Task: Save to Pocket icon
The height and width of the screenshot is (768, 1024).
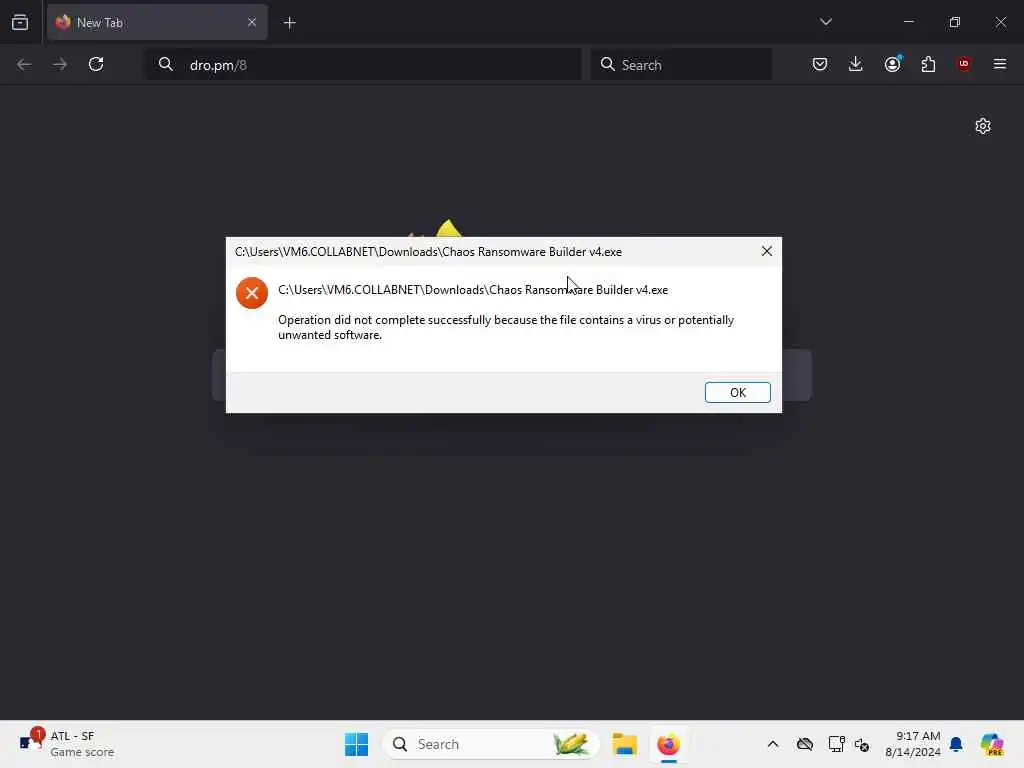Action: click(820, 64)
